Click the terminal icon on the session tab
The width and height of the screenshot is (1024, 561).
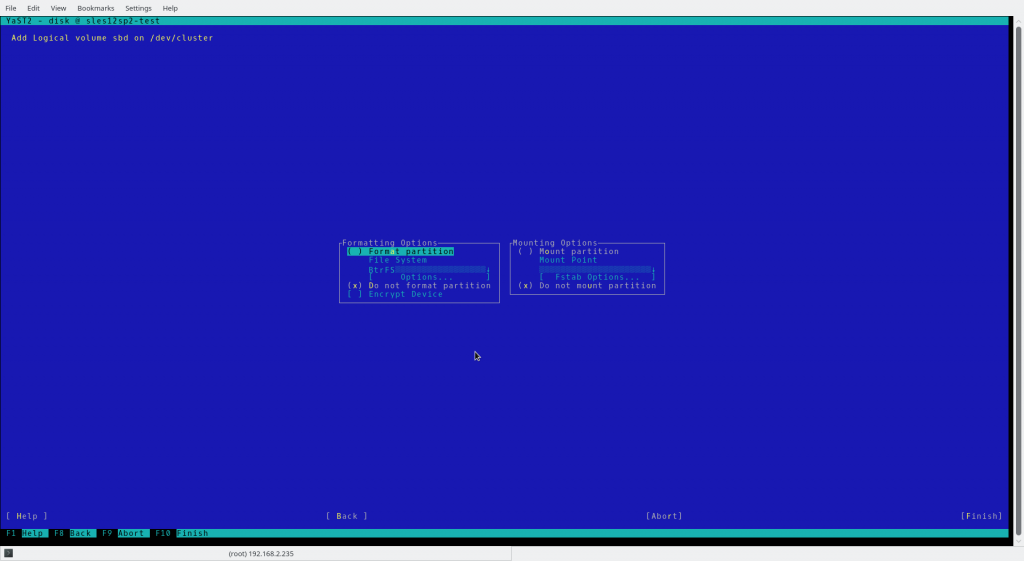[9, 553]
